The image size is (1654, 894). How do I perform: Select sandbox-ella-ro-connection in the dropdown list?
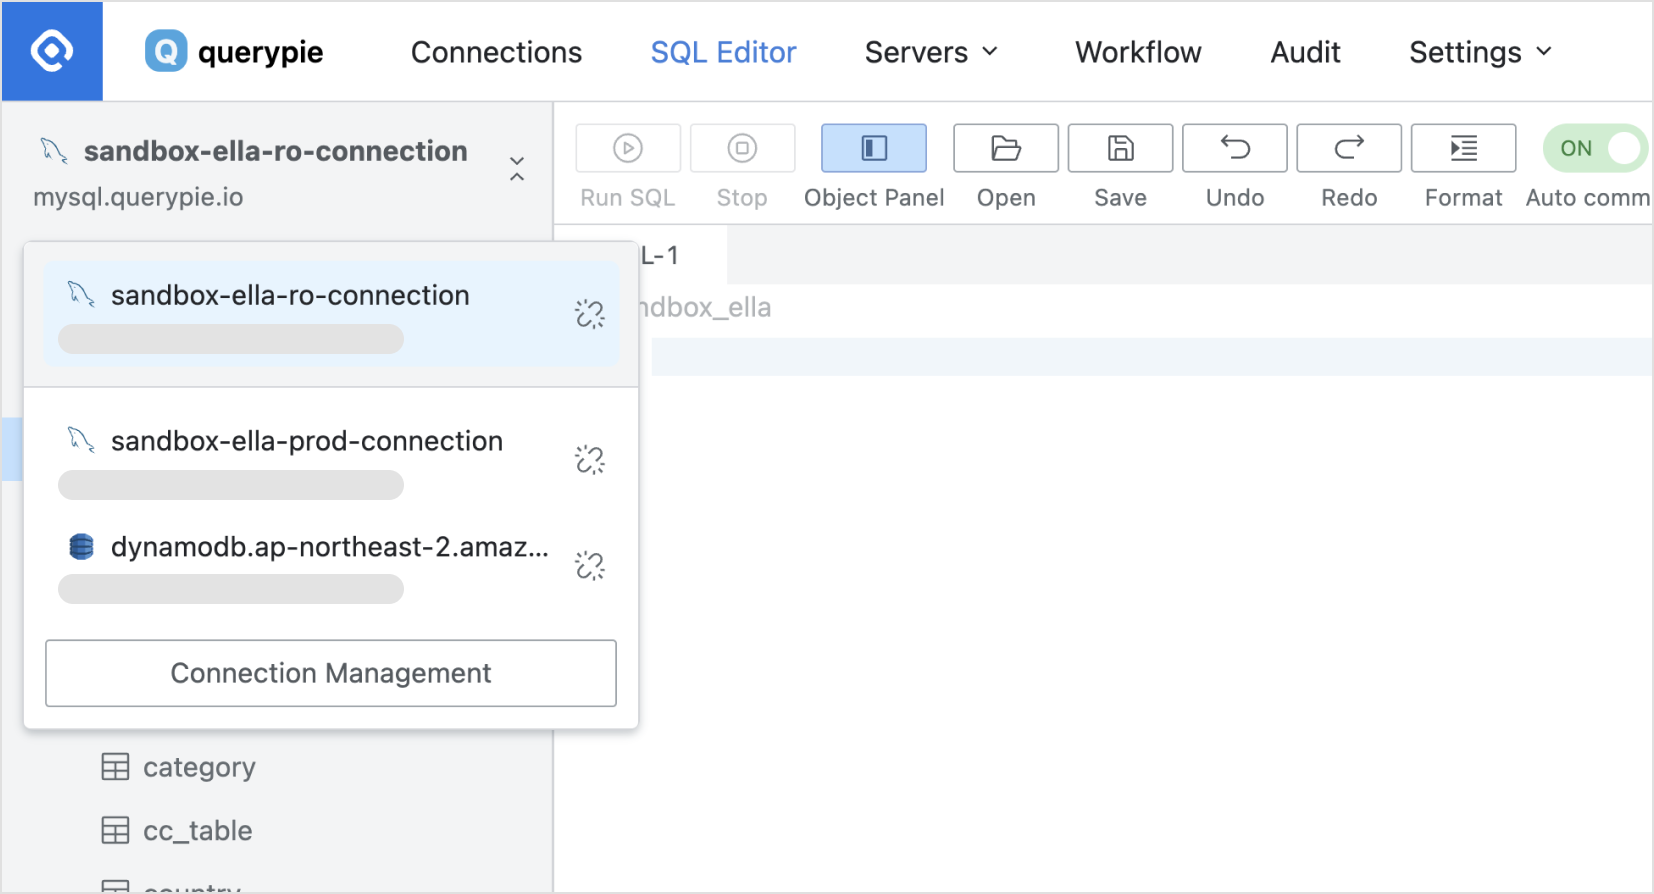(x=331, y=314)
